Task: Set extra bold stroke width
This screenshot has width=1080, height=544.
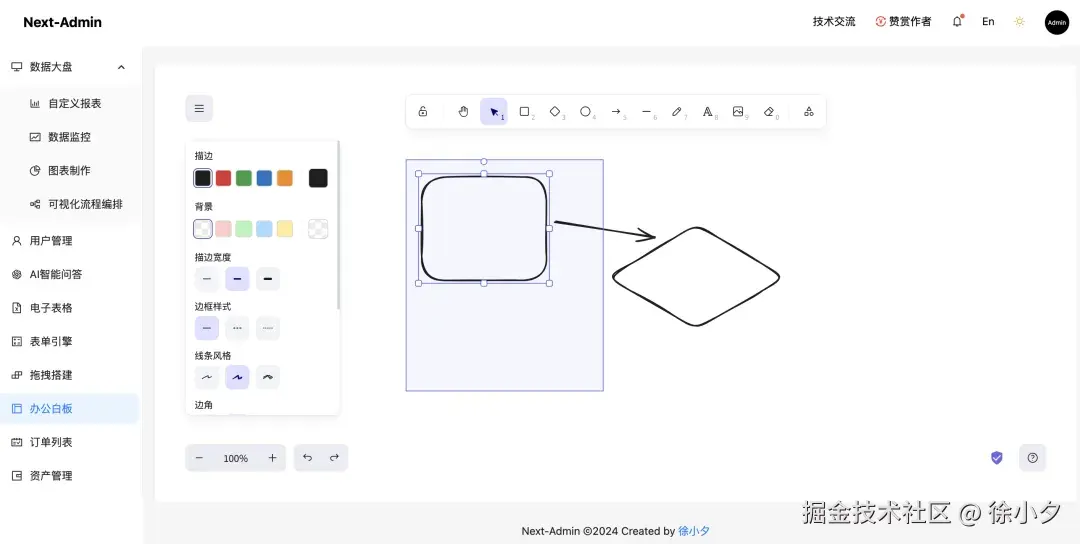Action: click(268, 279)
